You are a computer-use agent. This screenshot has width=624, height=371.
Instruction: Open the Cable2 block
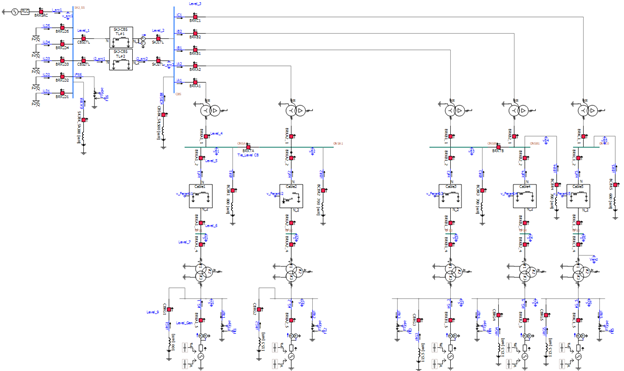[291, 196]
